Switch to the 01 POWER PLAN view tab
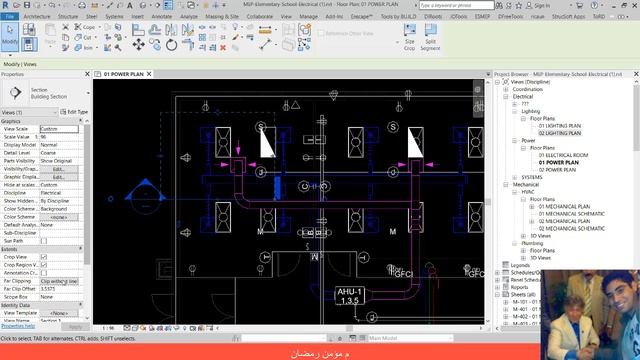The width and height of the screenshot is (640, 360). (123, 74)
